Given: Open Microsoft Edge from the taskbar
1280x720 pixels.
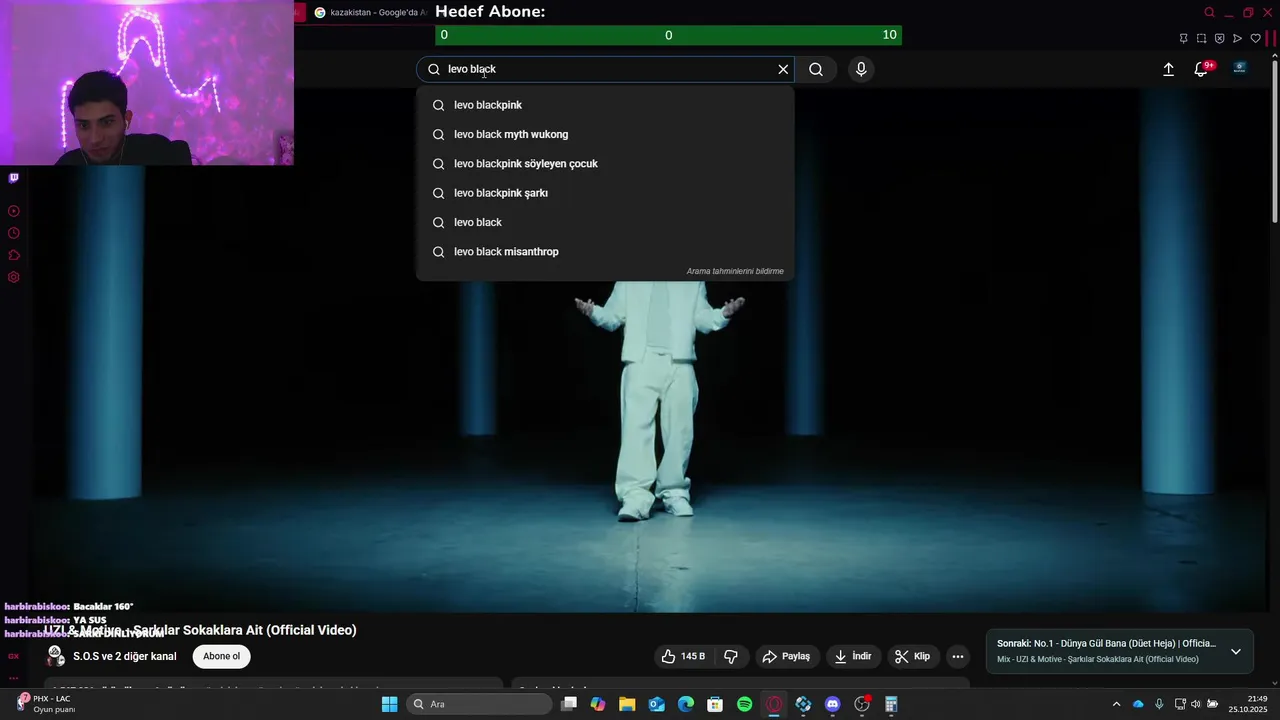Looking at the screenshot, I should pos(686,704).
